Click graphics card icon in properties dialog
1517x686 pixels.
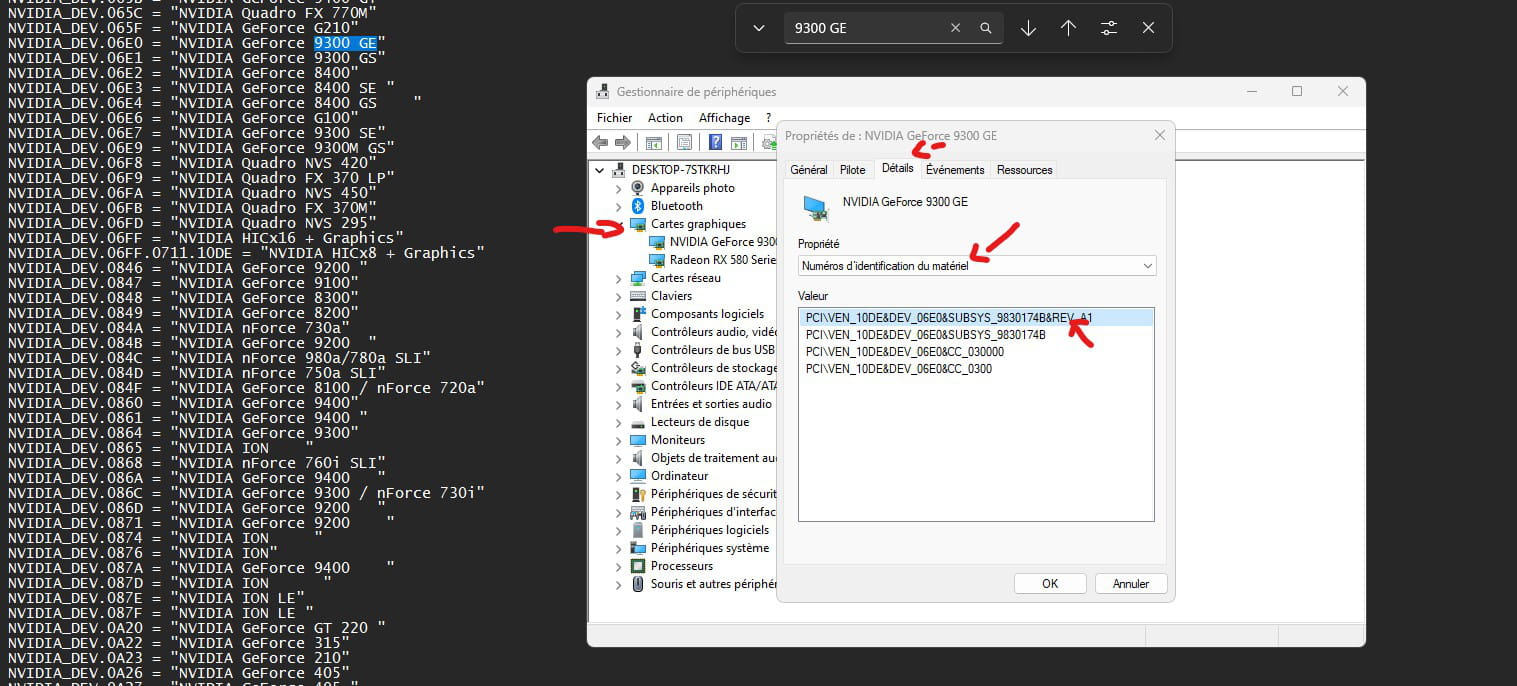click(816, 207)
